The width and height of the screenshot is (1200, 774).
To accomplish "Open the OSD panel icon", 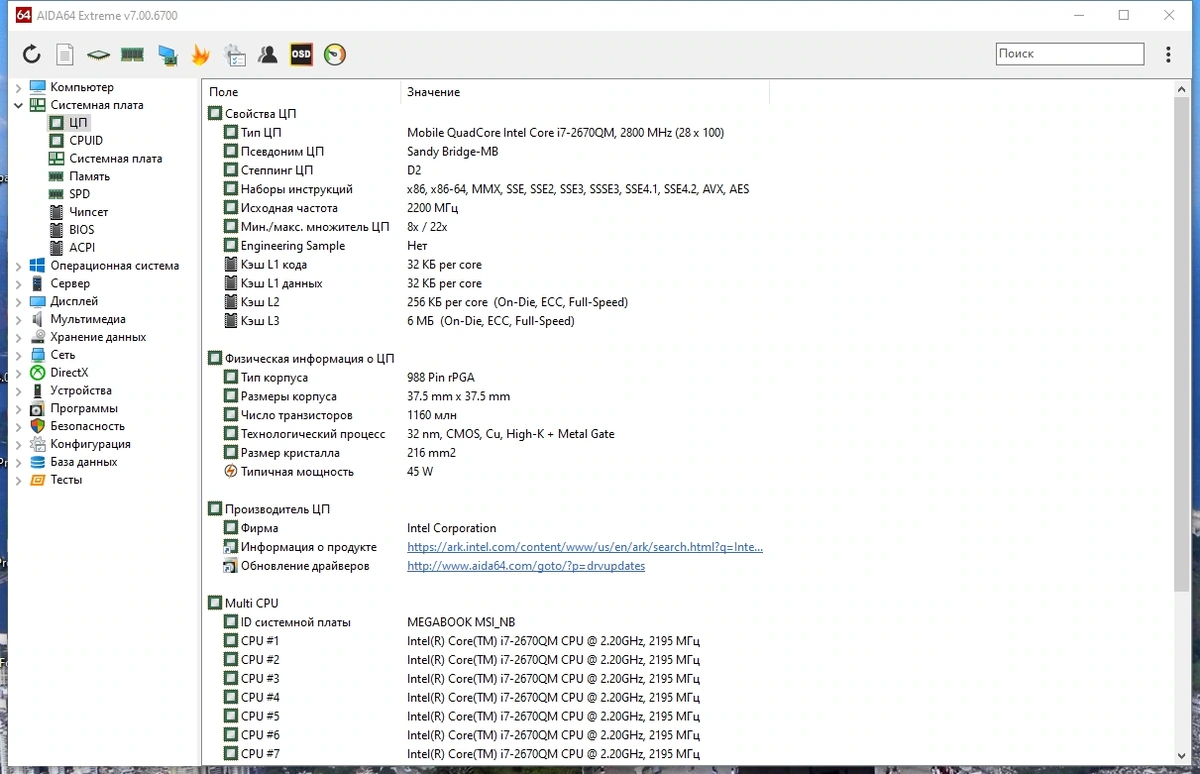I will 301,54.
